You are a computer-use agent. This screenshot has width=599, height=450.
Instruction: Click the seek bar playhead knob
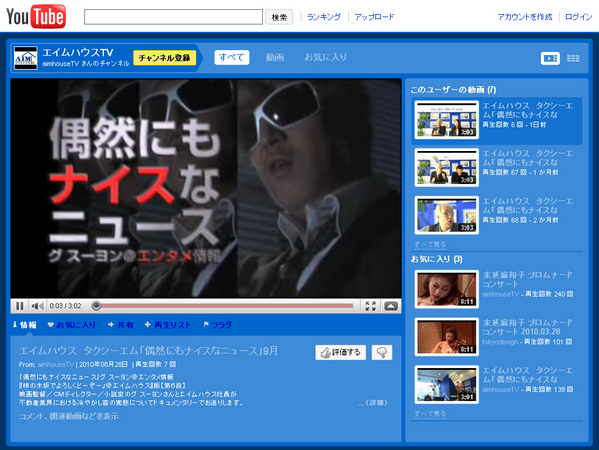coord(96,306)
